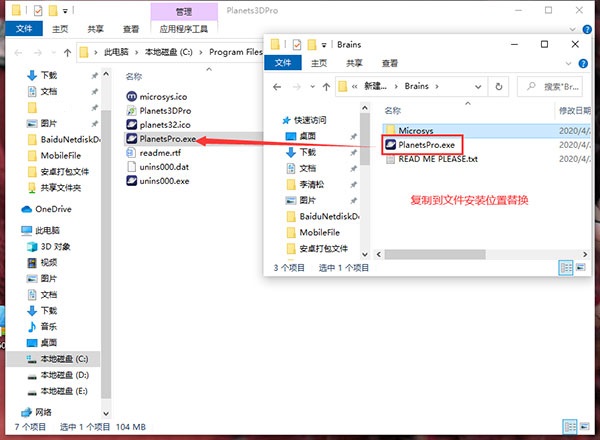600x440 pixels.
Task: Select unins000.exe file
Action: pyautogui.click(x=158, y=181)
